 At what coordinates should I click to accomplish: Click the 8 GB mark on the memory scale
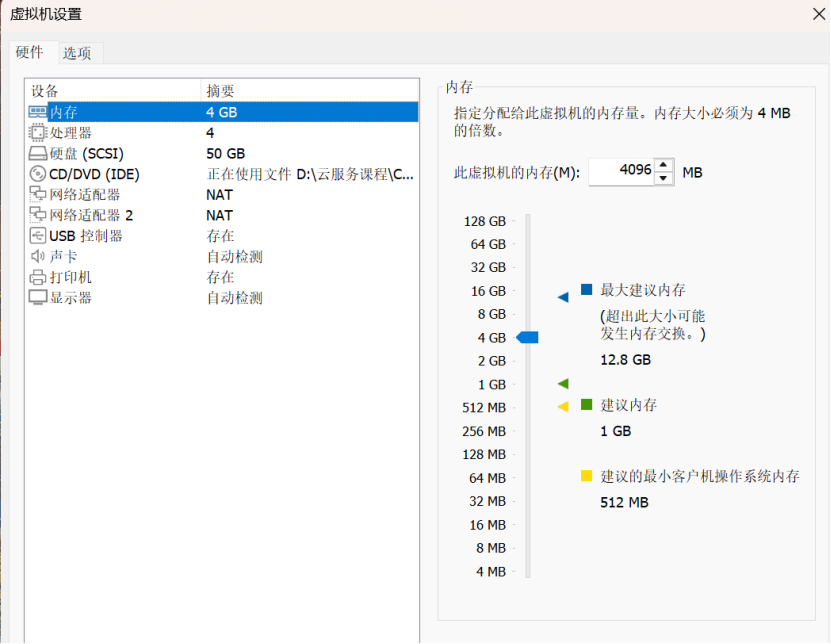coord(492,314)
